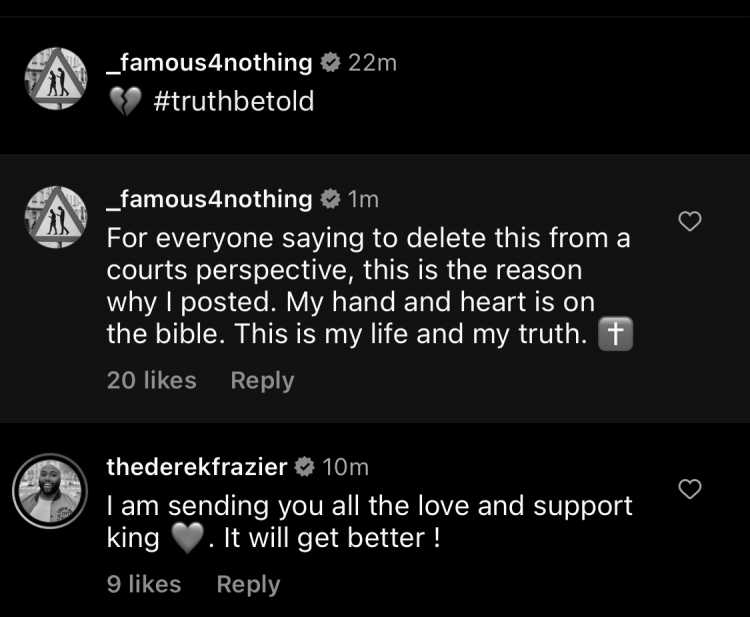View the 20 likes list

coord(152,380)
